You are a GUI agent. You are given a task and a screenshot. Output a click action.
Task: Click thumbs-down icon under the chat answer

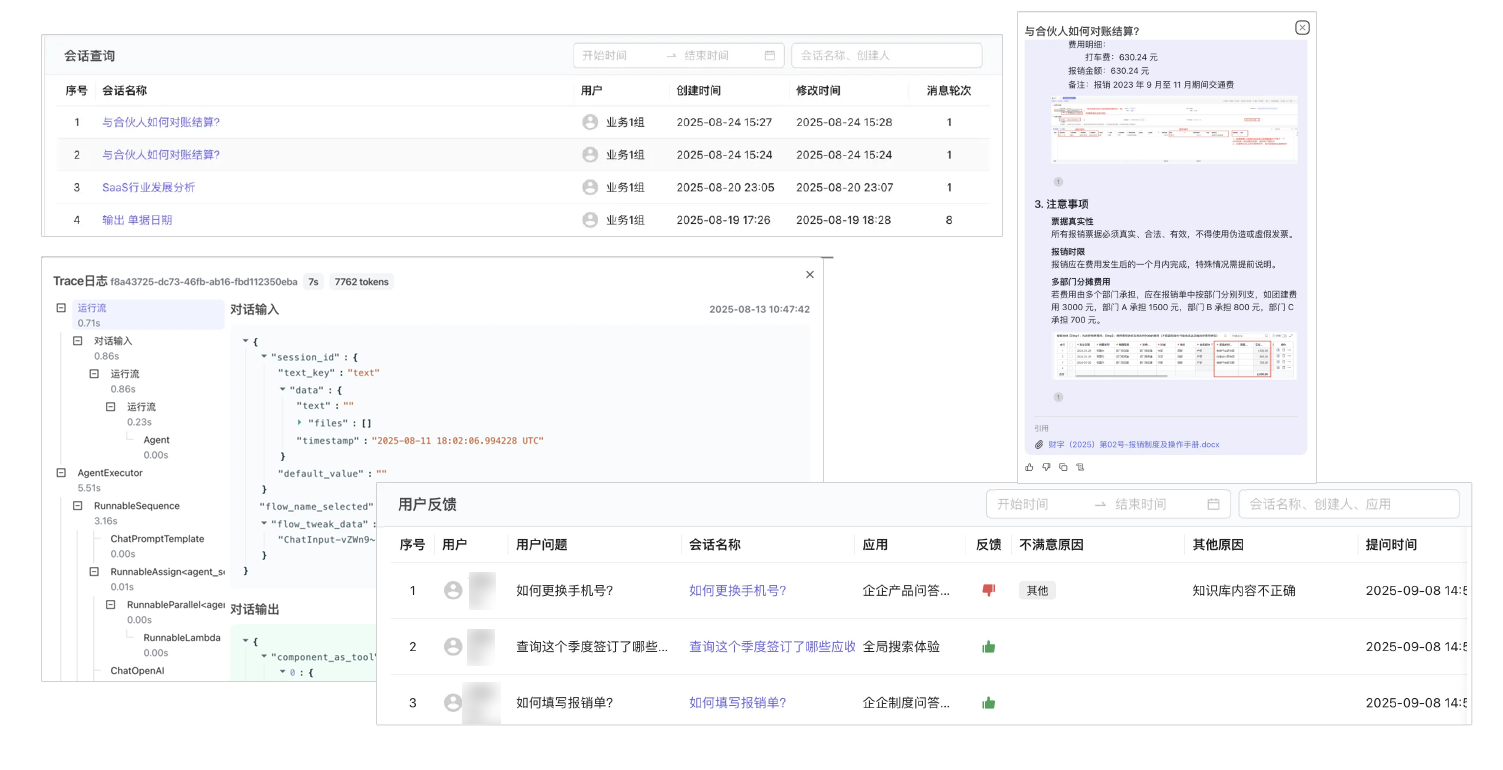(x=1046, y=467)
